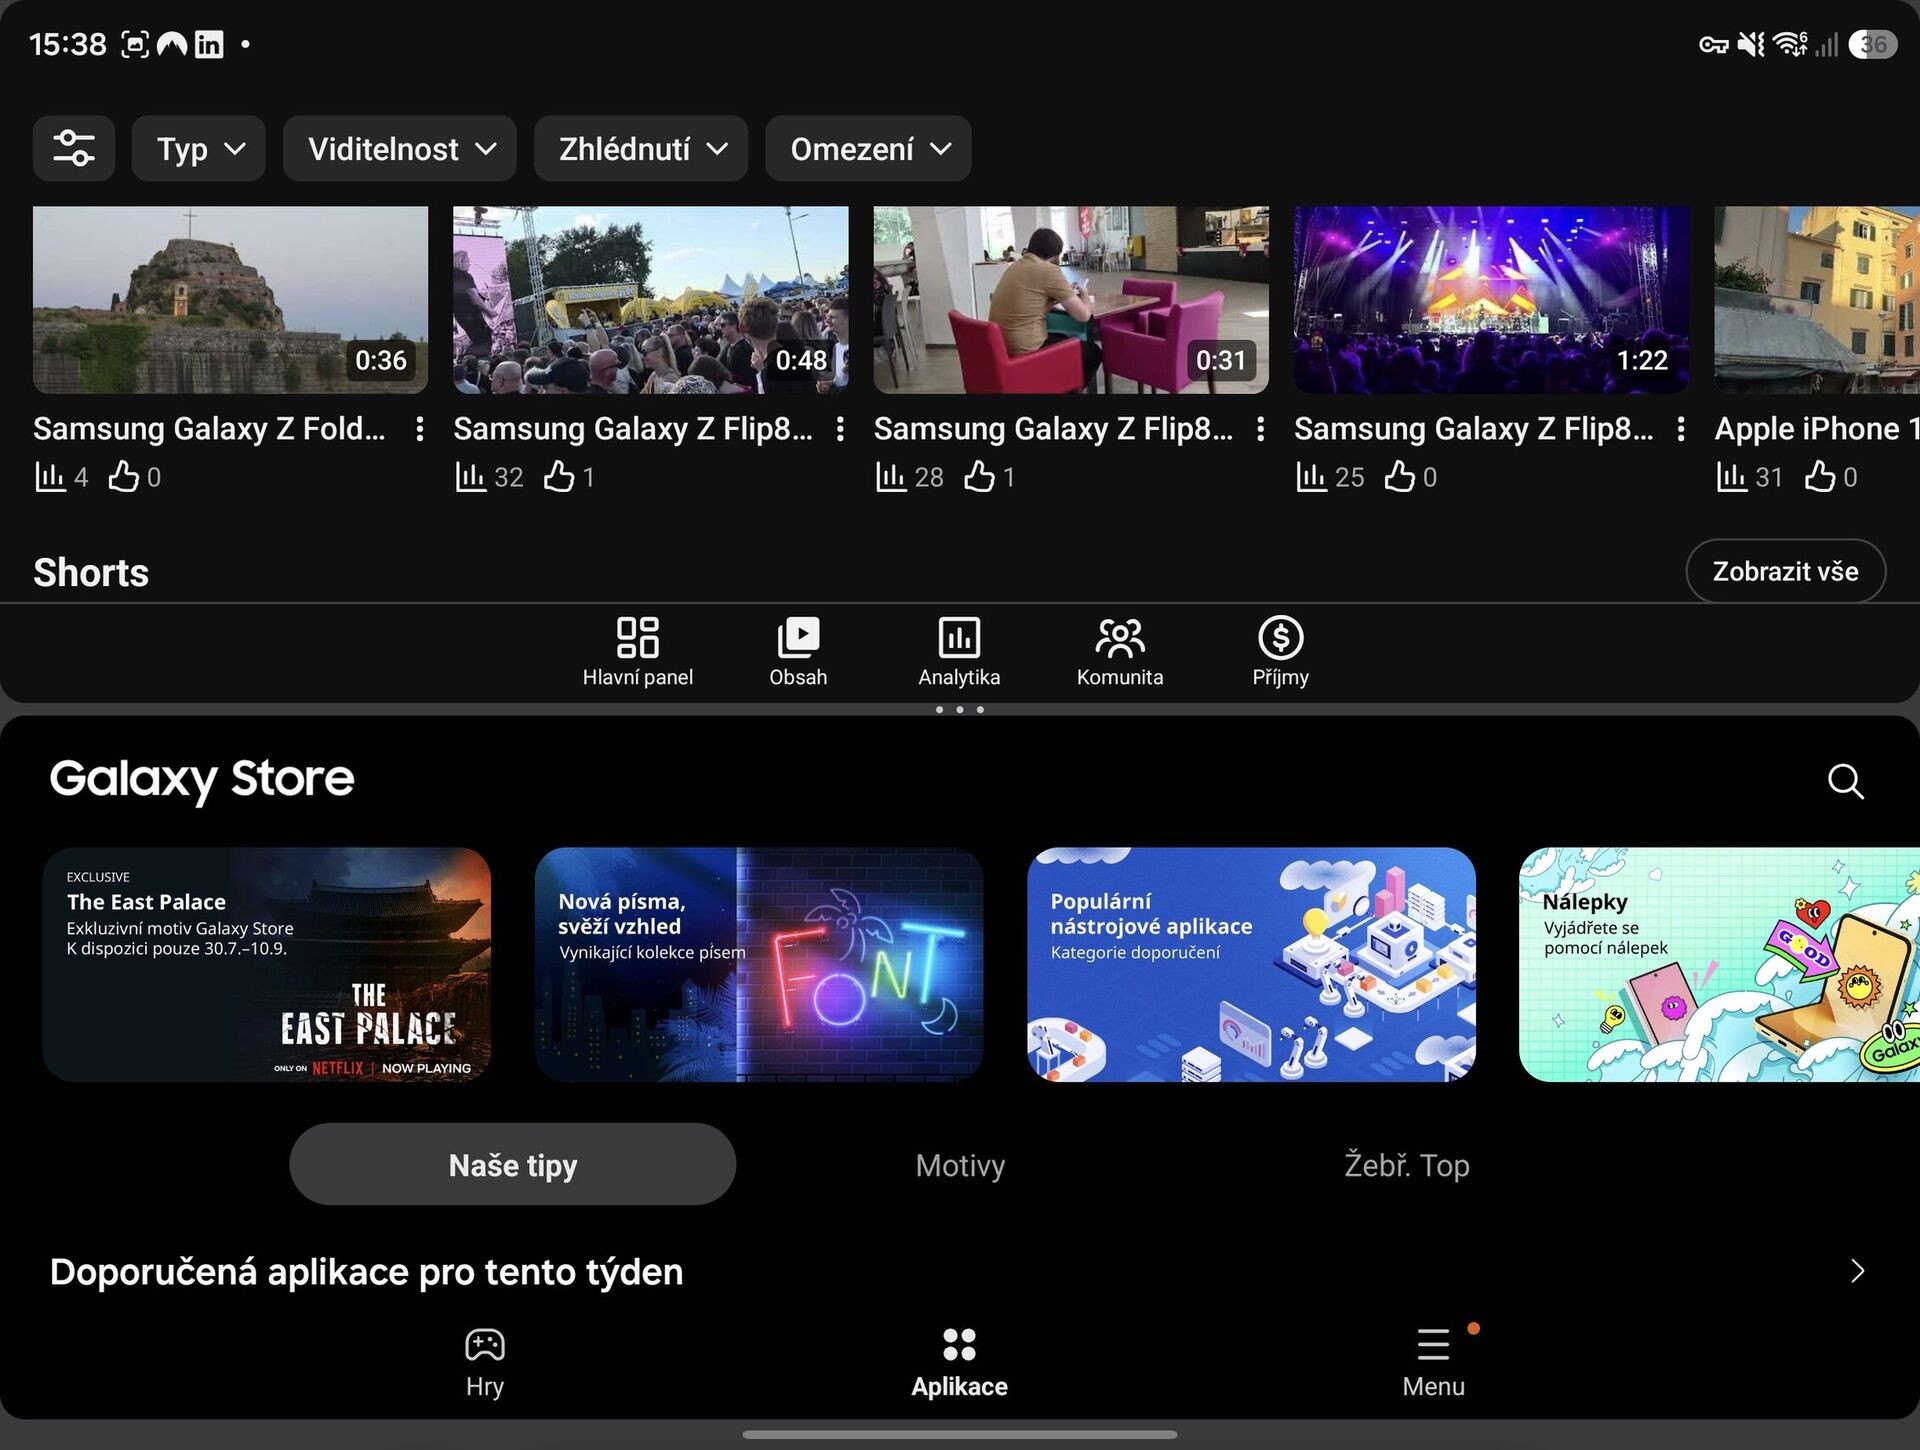Open options menu for the 1:22 Flip8 video
The image size is (1920, 1450).
pos(1681,429)
